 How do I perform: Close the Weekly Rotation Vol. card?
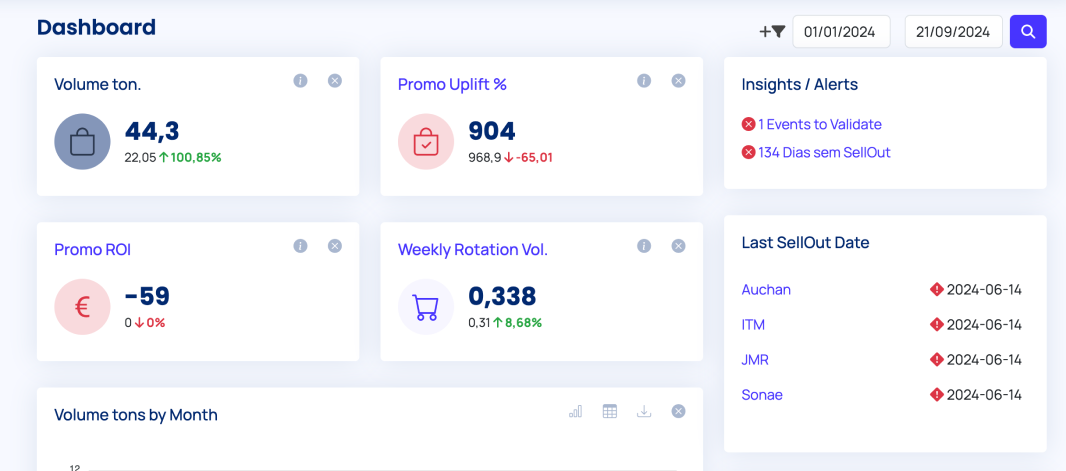coord(679,246)
